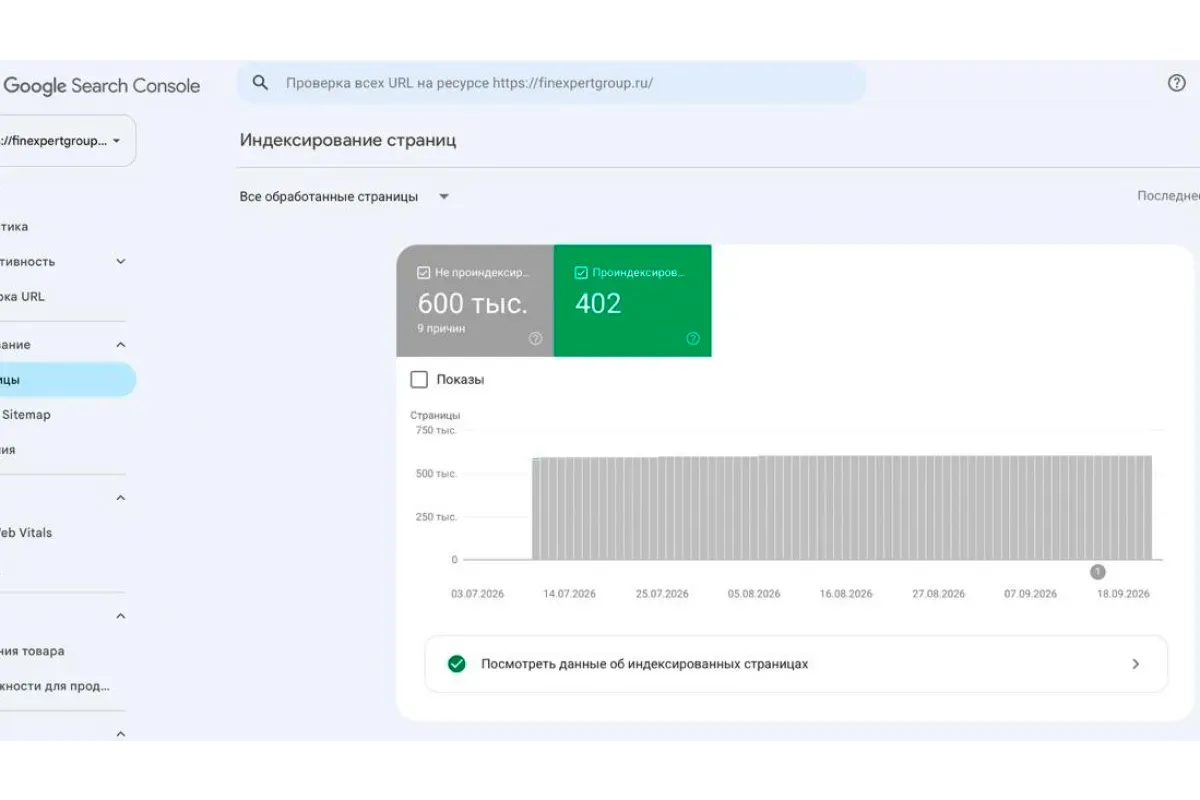Toggle the "Не проиндексир..." checkbox
The height and width of the screenshot is (800, 1200).
pos(424,272)
